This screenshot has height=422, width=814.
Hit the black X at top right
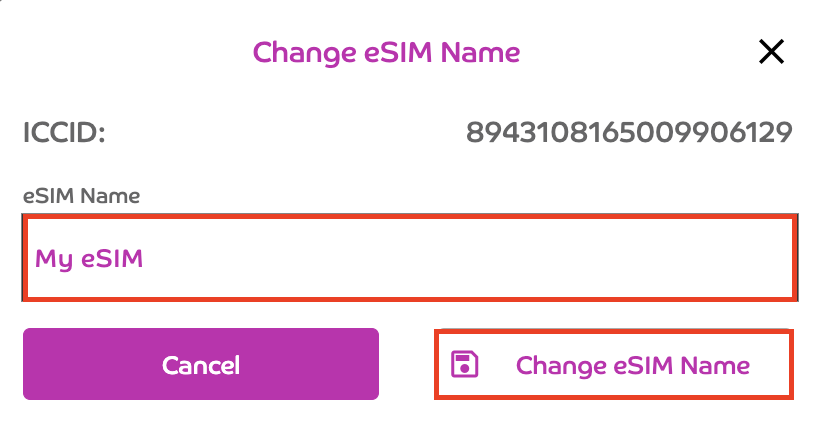pyautogui.click(x=771, y=52)
